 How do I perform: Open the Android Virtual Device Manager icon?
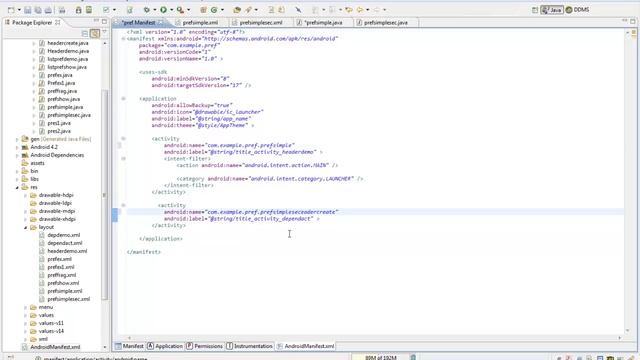point(89,10)
